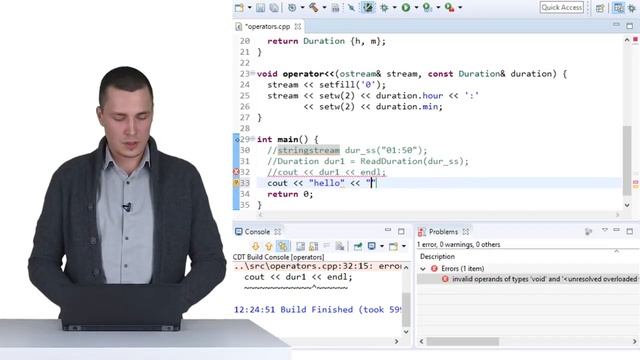
Task: Click the Pin Console icon
Action: (358, 246)
